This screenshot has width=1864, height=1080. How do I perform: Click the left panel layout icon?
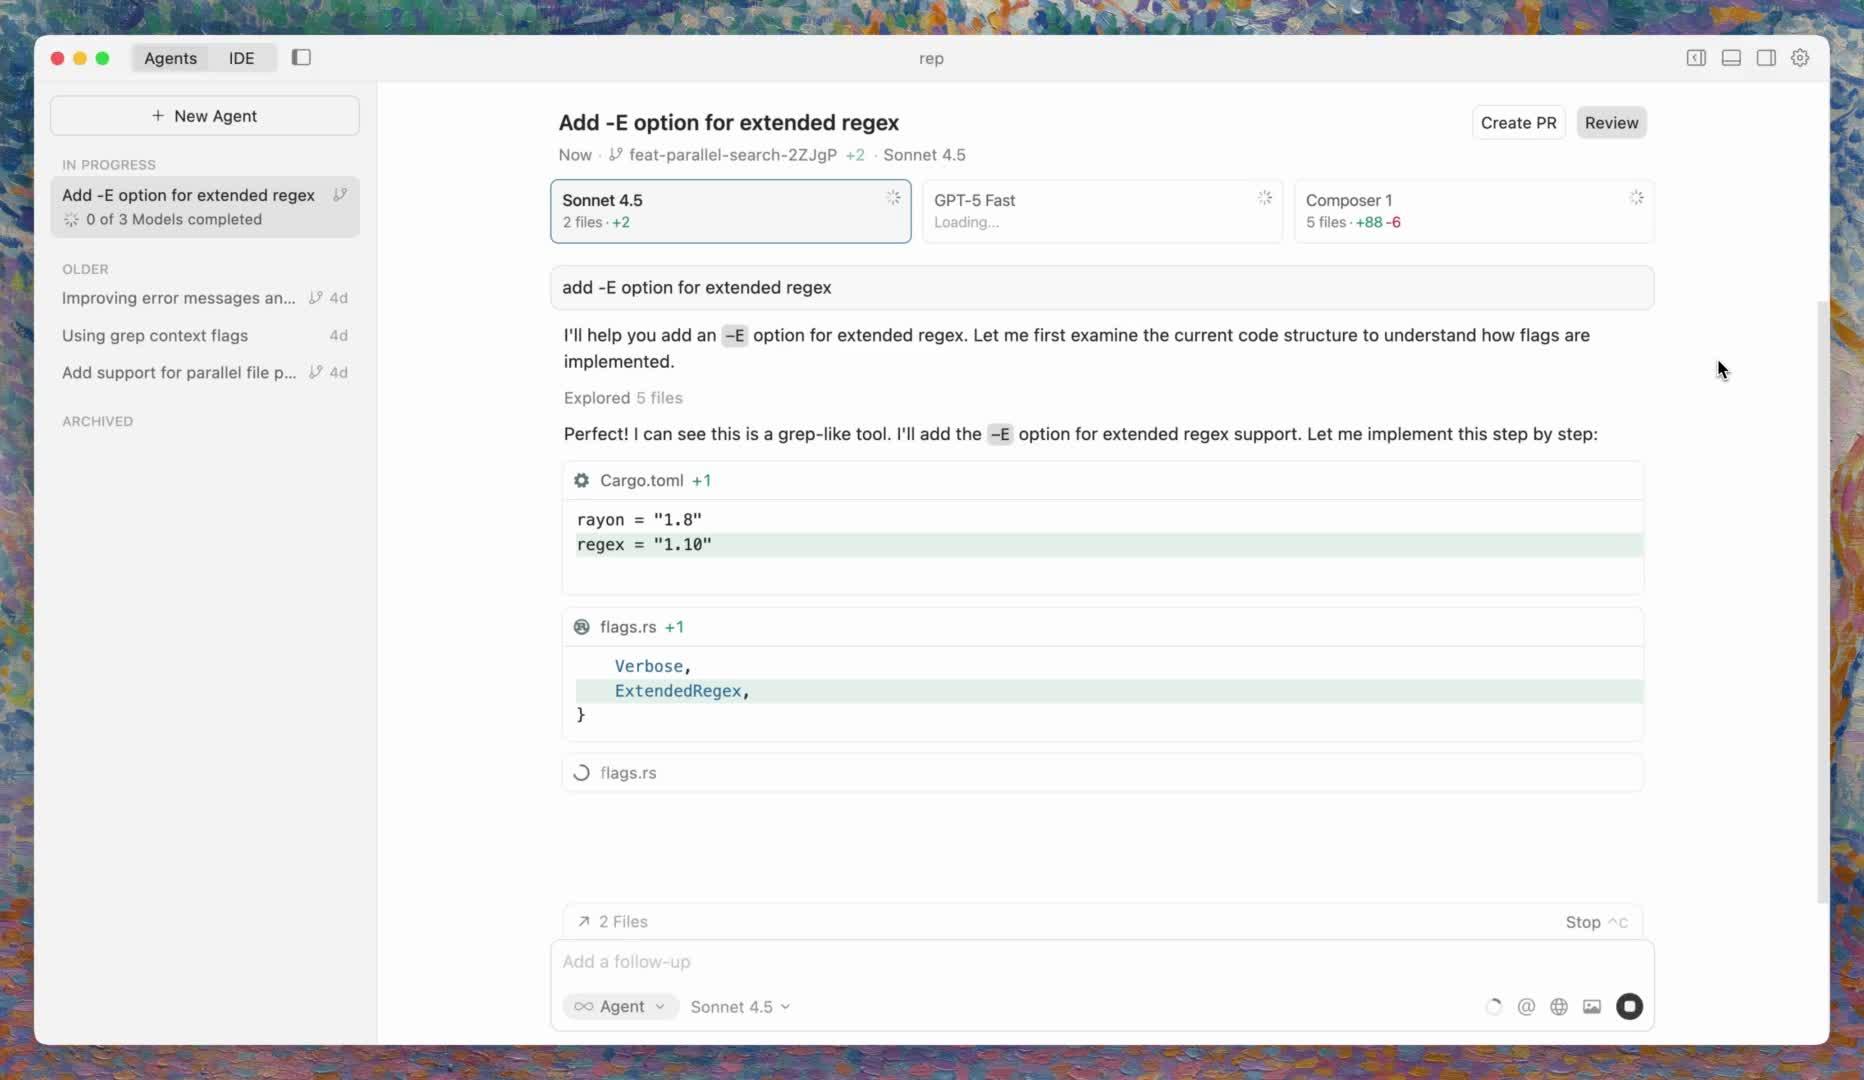1696,58
